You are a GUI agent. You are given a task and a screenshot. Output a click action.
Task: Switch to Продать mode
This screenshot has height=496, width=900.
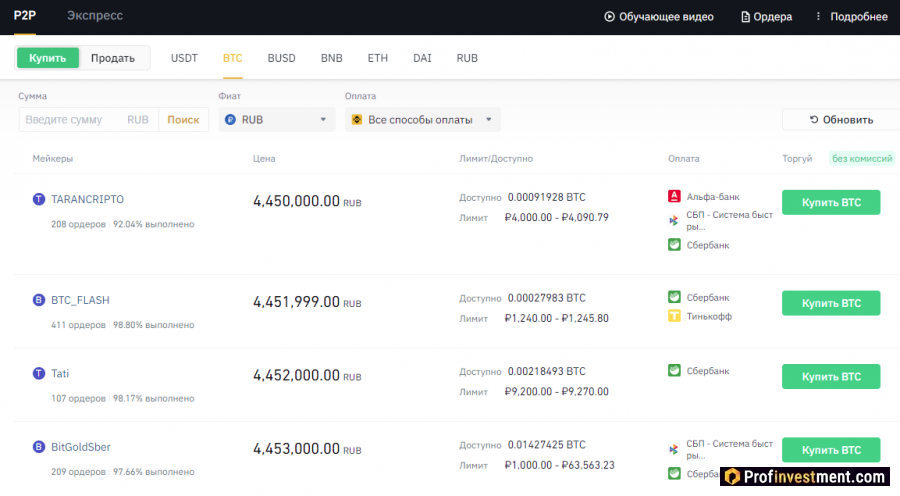tap(113, 58)
